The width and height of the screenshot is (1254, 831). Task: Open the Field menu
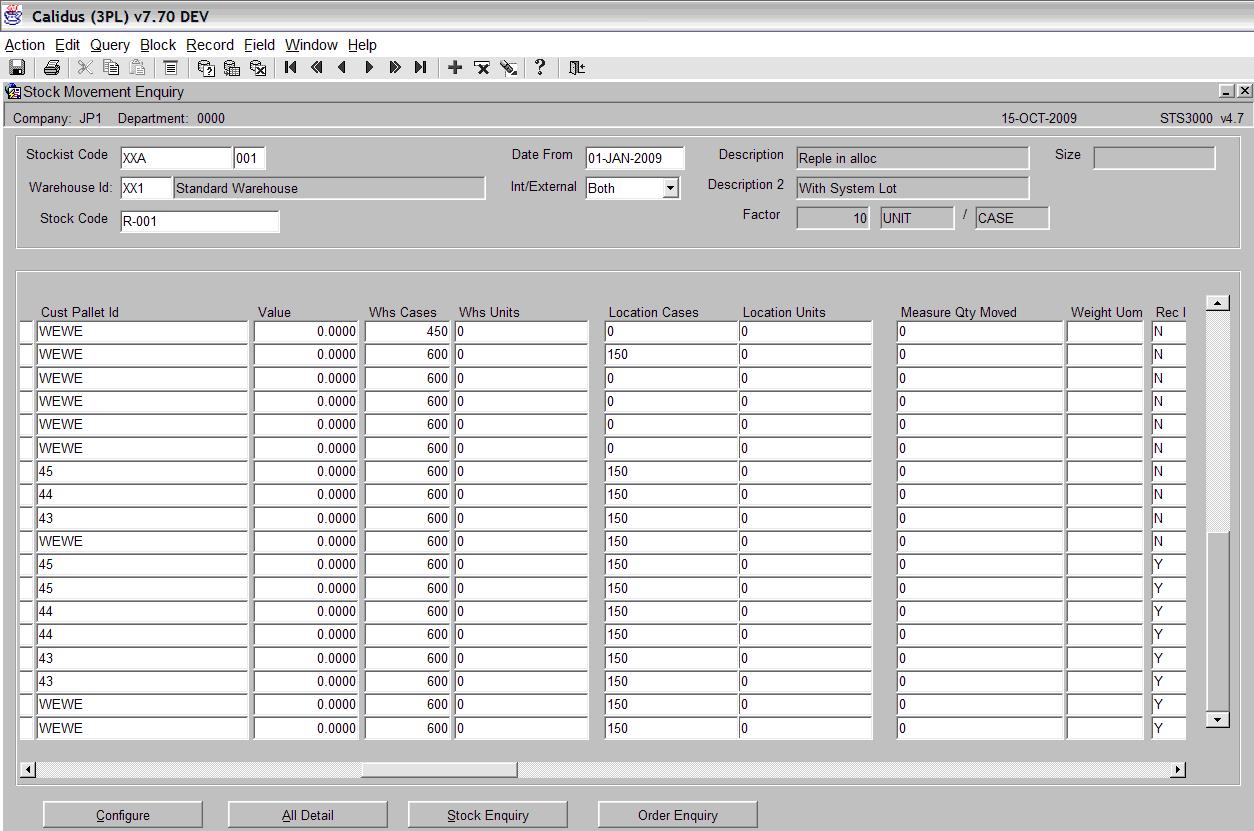click(x=259, y=45)
